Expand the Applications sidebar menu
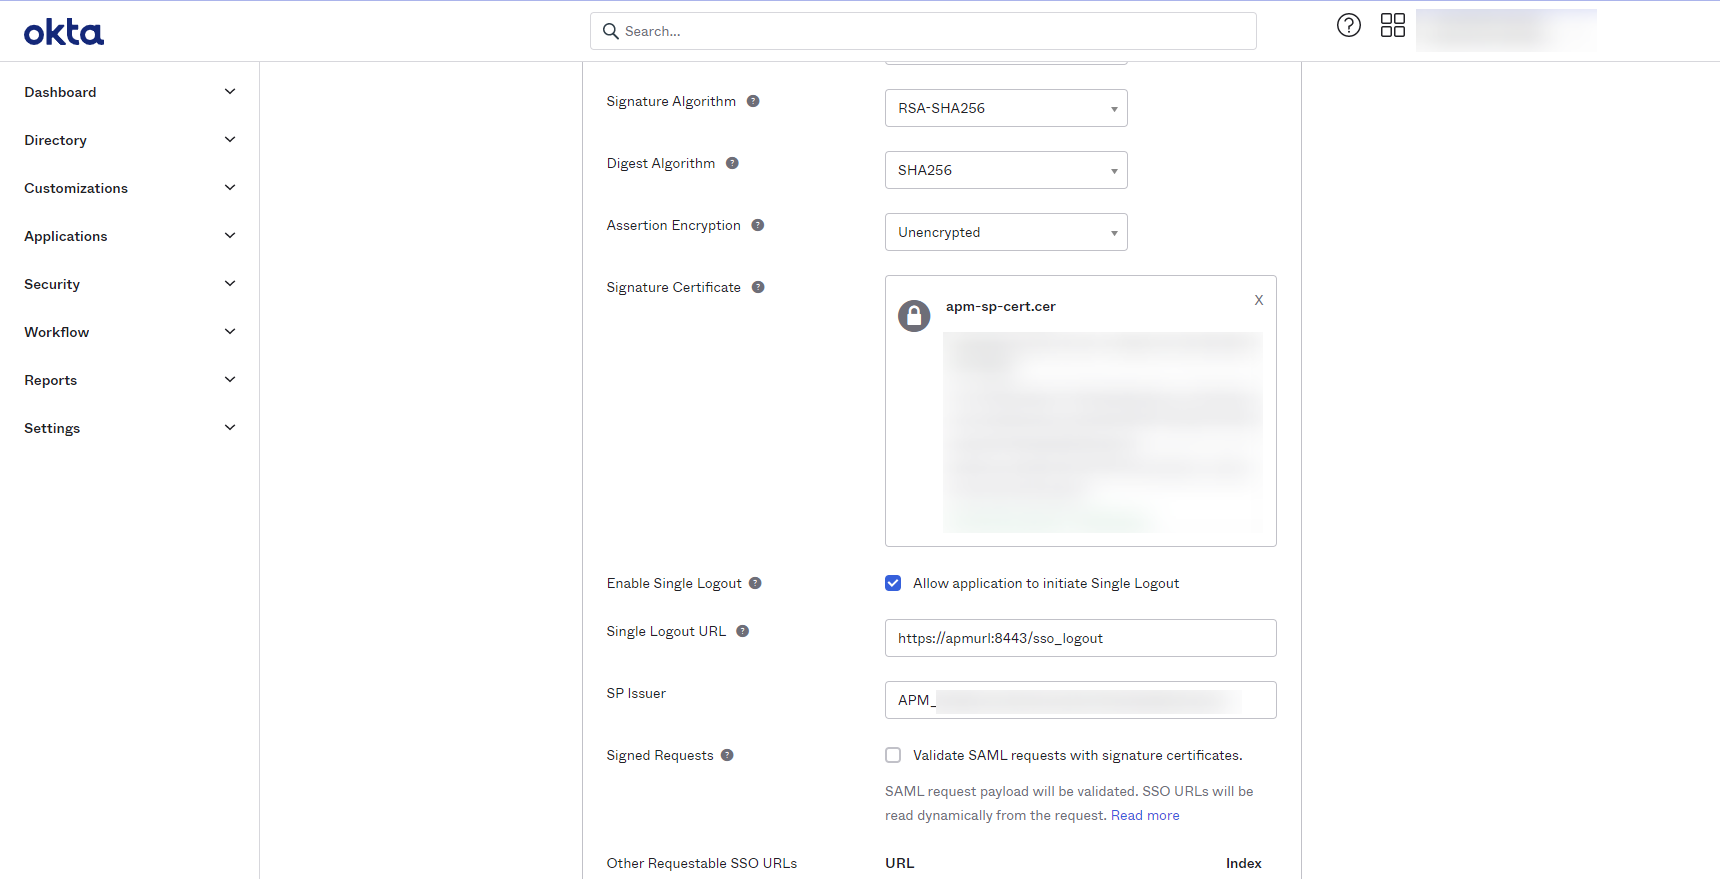 [130, 236]
